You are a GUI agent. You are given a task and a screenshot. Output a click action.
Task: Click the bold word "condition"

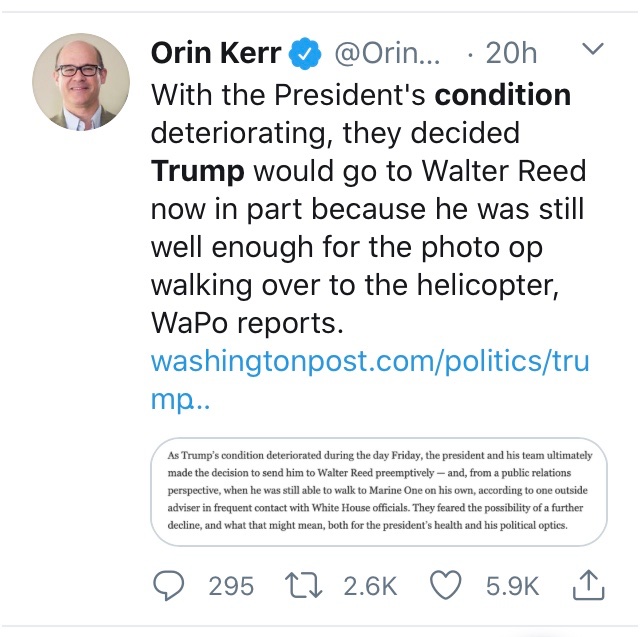pyautogui.click(x=503, y=95)
